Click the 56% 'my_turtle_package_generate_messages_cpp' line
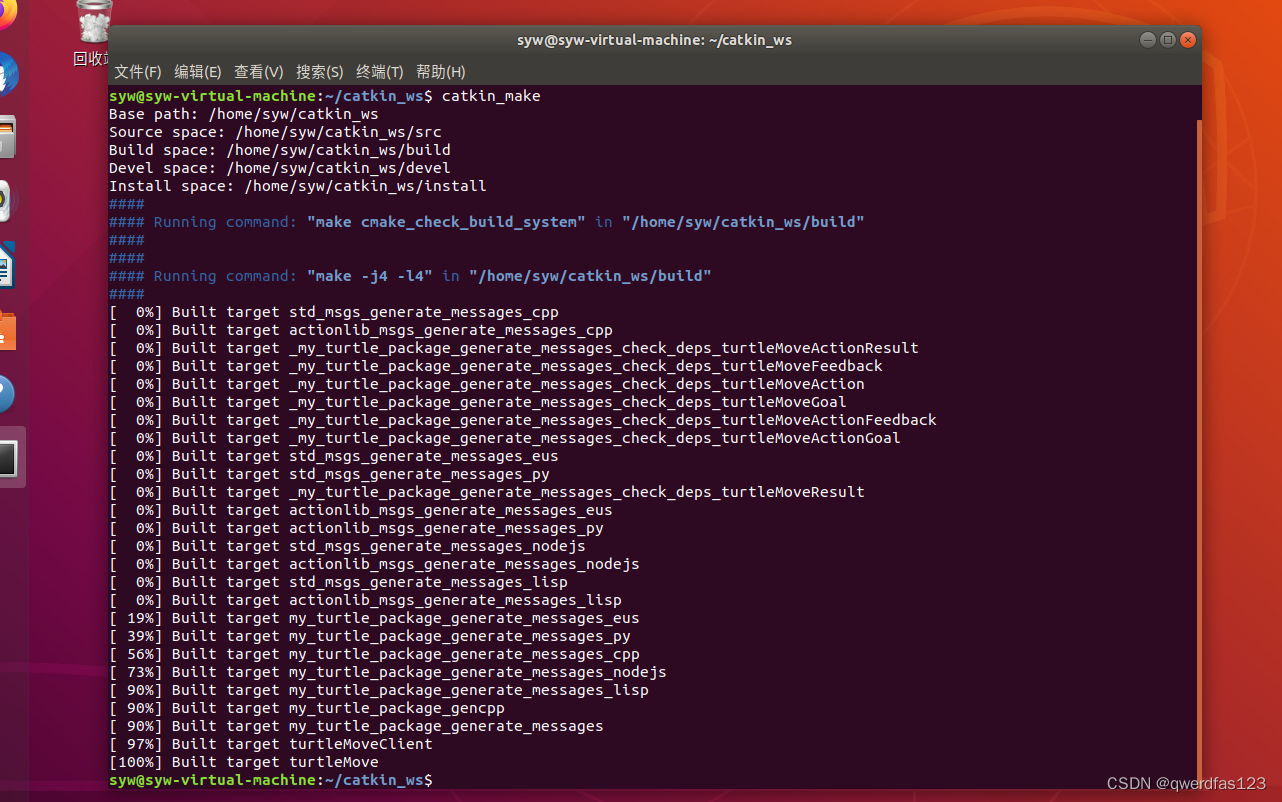 (x=374, y=654)
